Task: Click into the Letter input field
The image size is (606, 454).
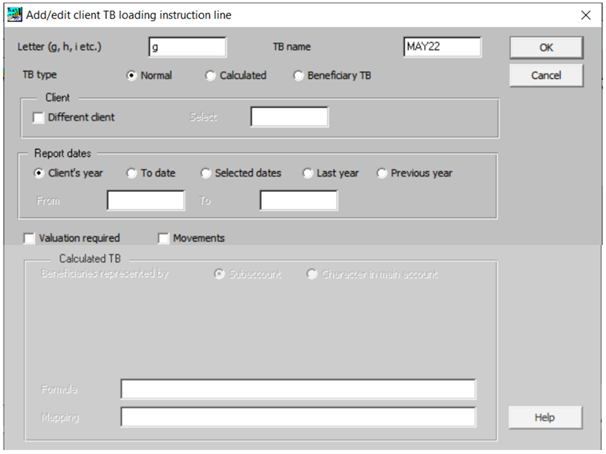Action: (187, 47)
